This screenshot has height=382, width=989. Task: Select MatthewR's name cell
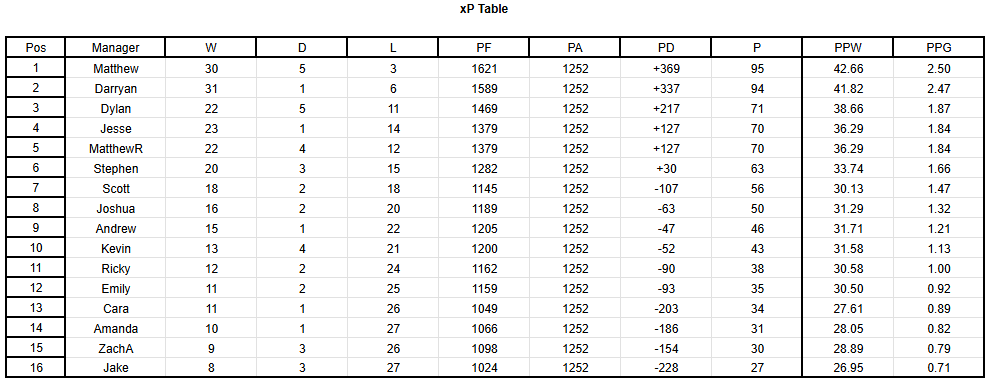point(115,149)
